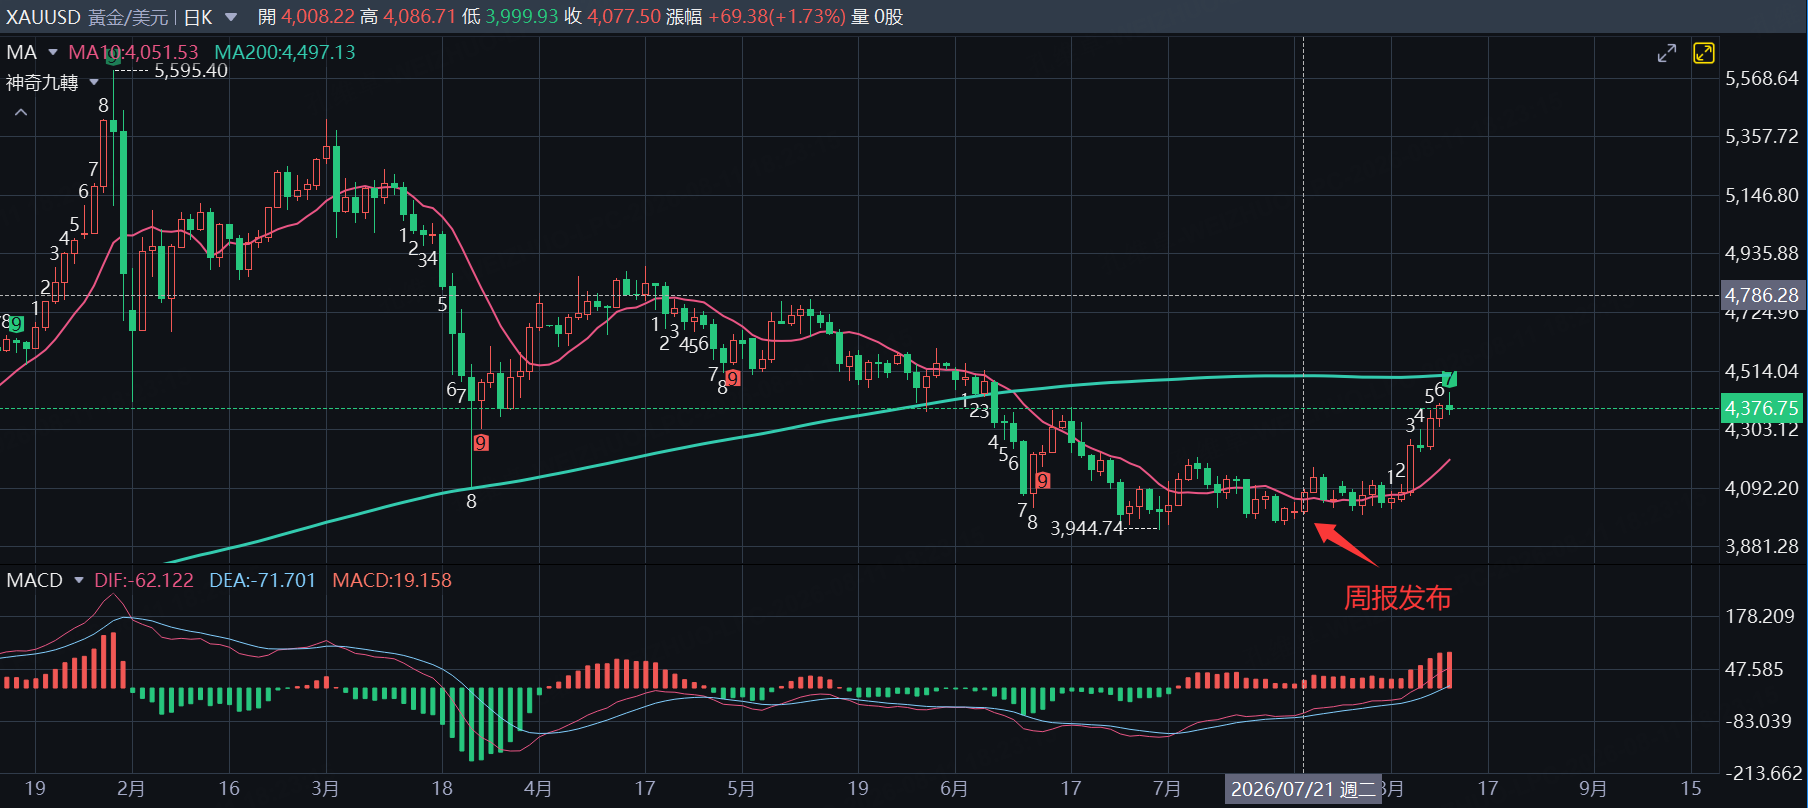This screenshot has width=1808, height=808.
Task: Collapse indicator list with the up chevron
Action: tap(21, 113)
